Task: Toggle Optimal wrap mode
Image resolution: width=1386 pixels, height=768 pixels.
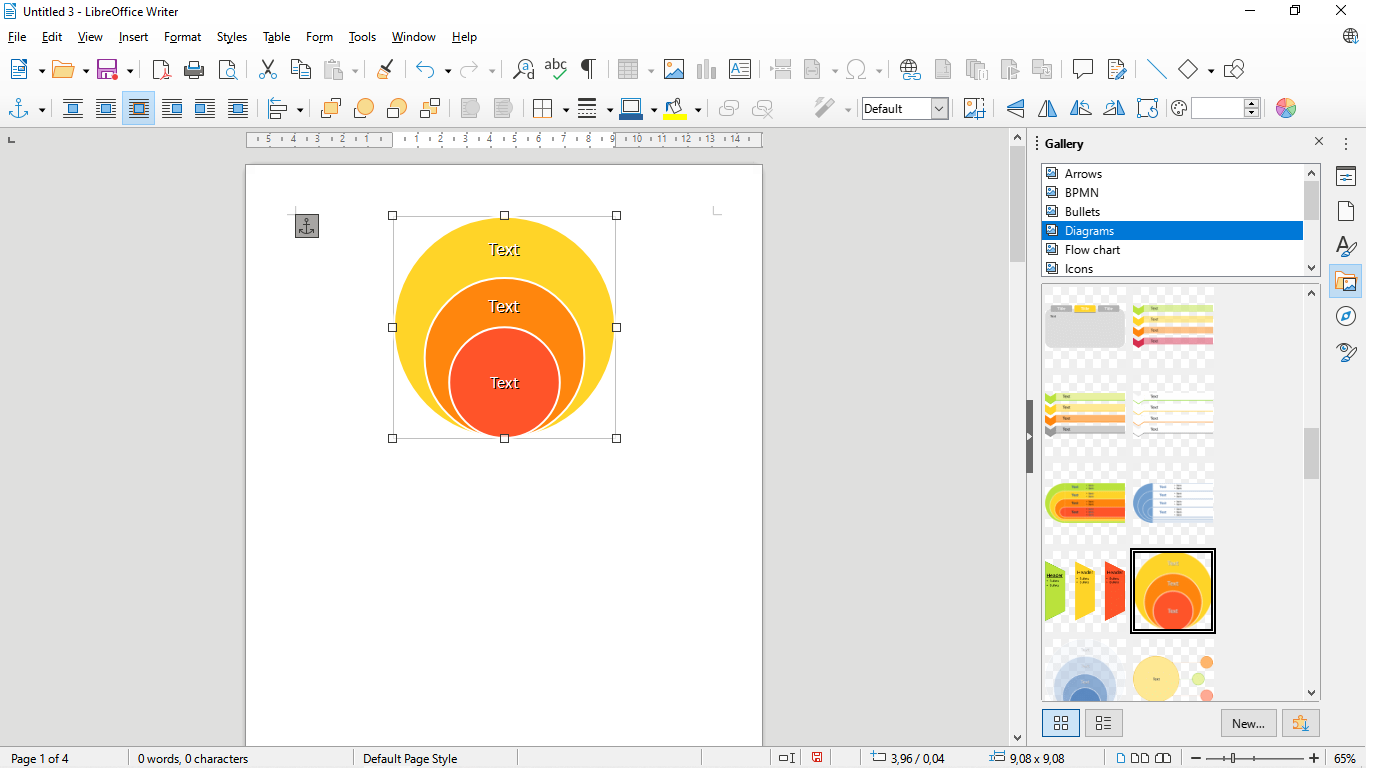Action: tap(139, 108)
